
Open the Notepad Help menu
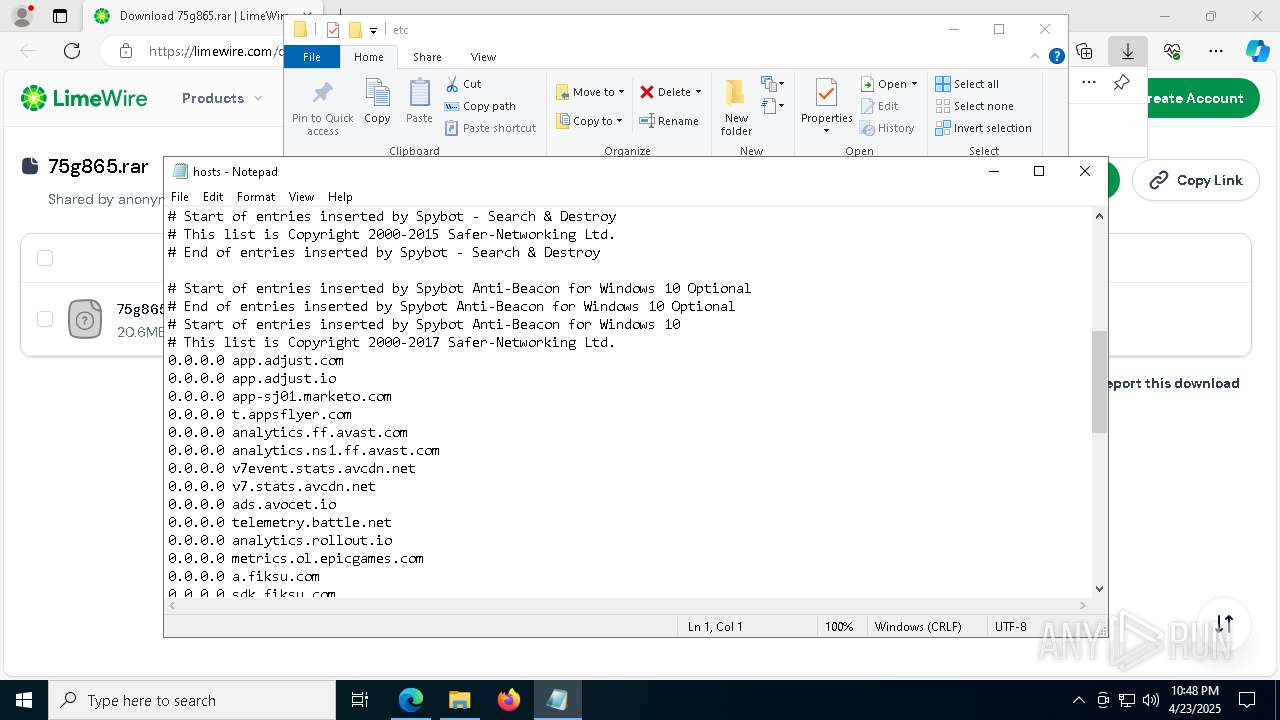pos(340,197)
